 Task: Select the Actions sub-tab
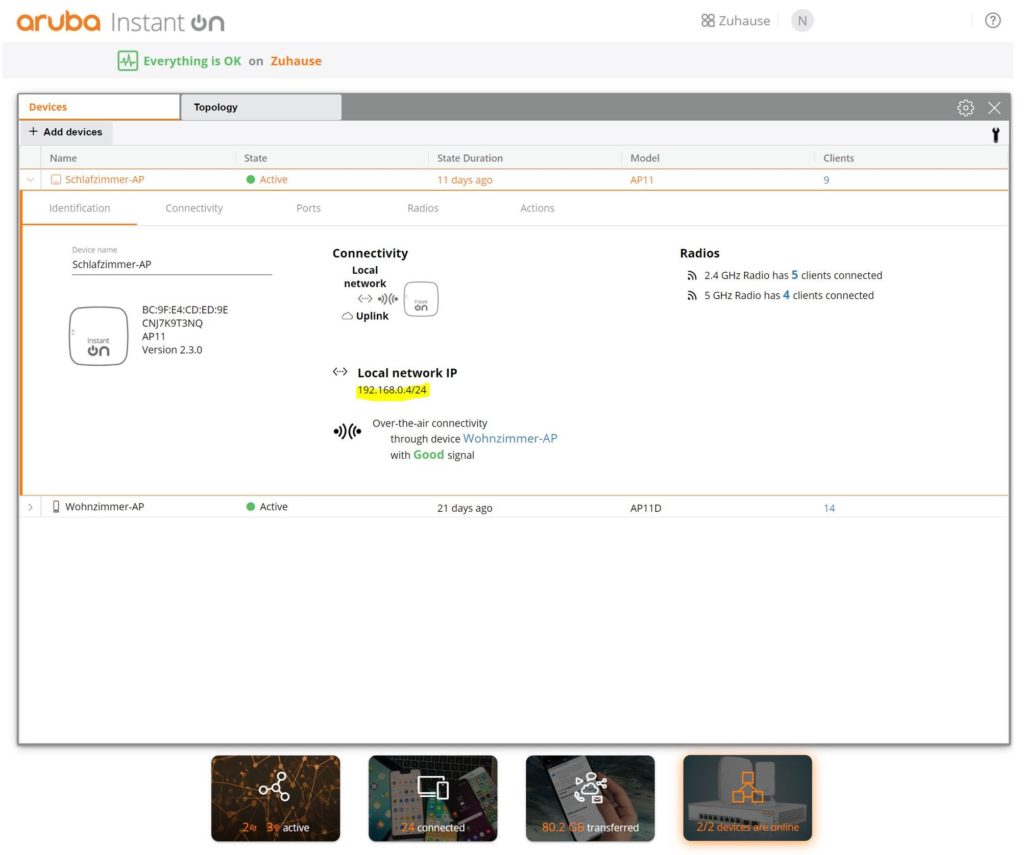coord(537,208)
